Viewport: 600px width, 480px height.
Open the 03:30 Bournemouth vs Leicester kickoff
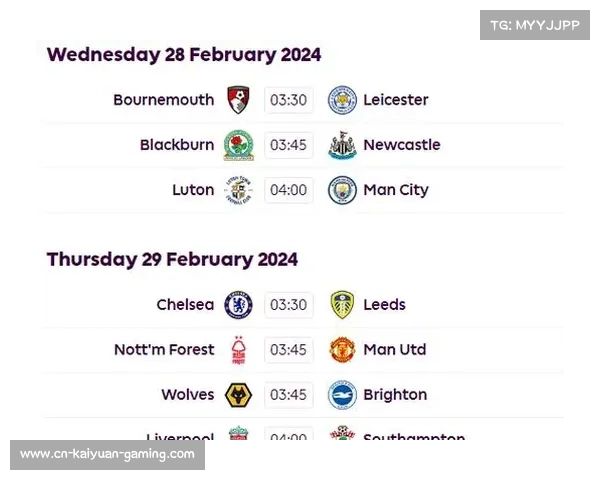(x=289, y=100)
